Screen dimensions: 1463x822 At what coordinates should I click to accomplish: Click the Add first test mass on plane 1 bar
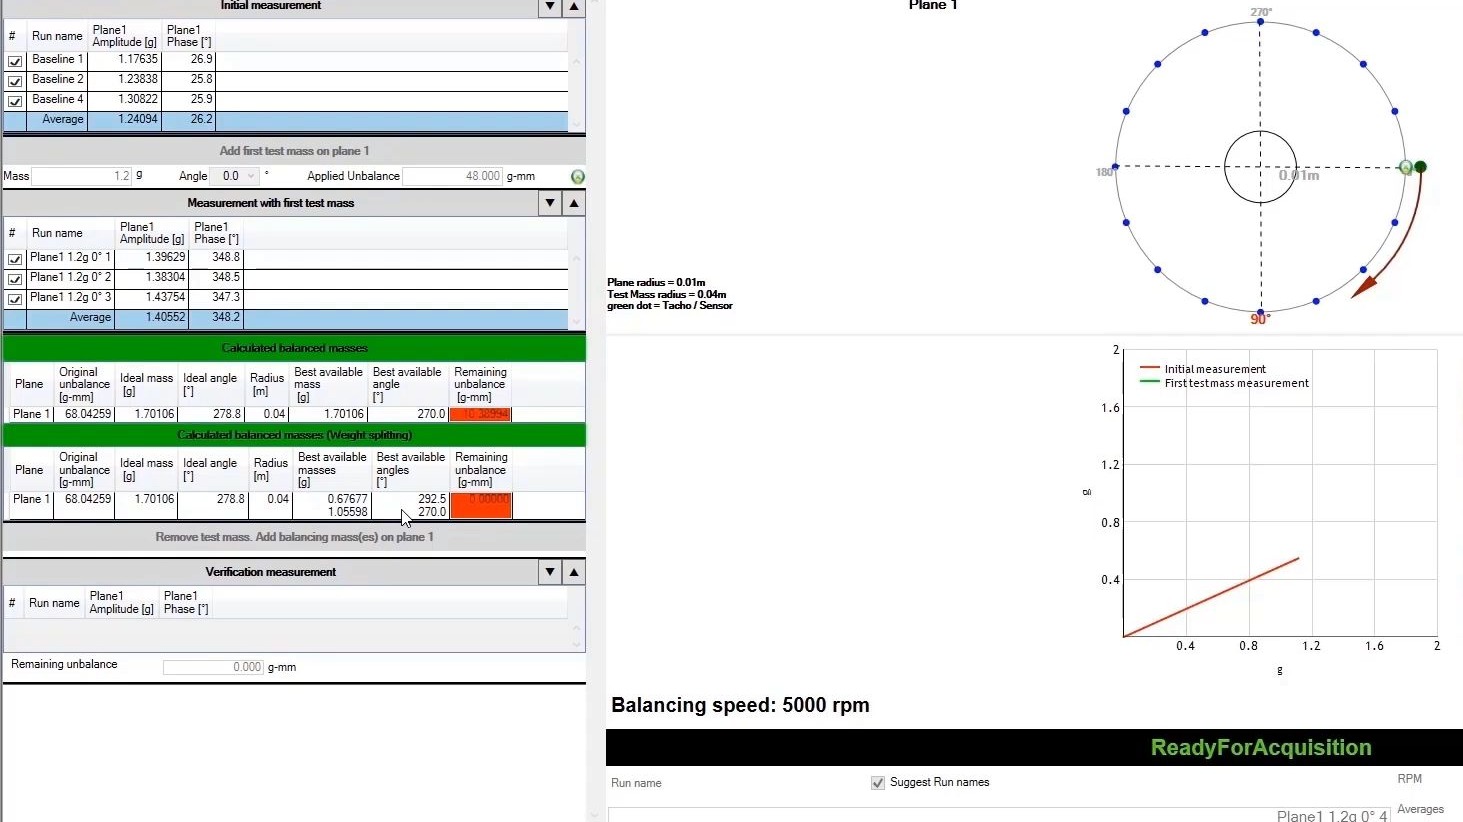tap(294, 151)
